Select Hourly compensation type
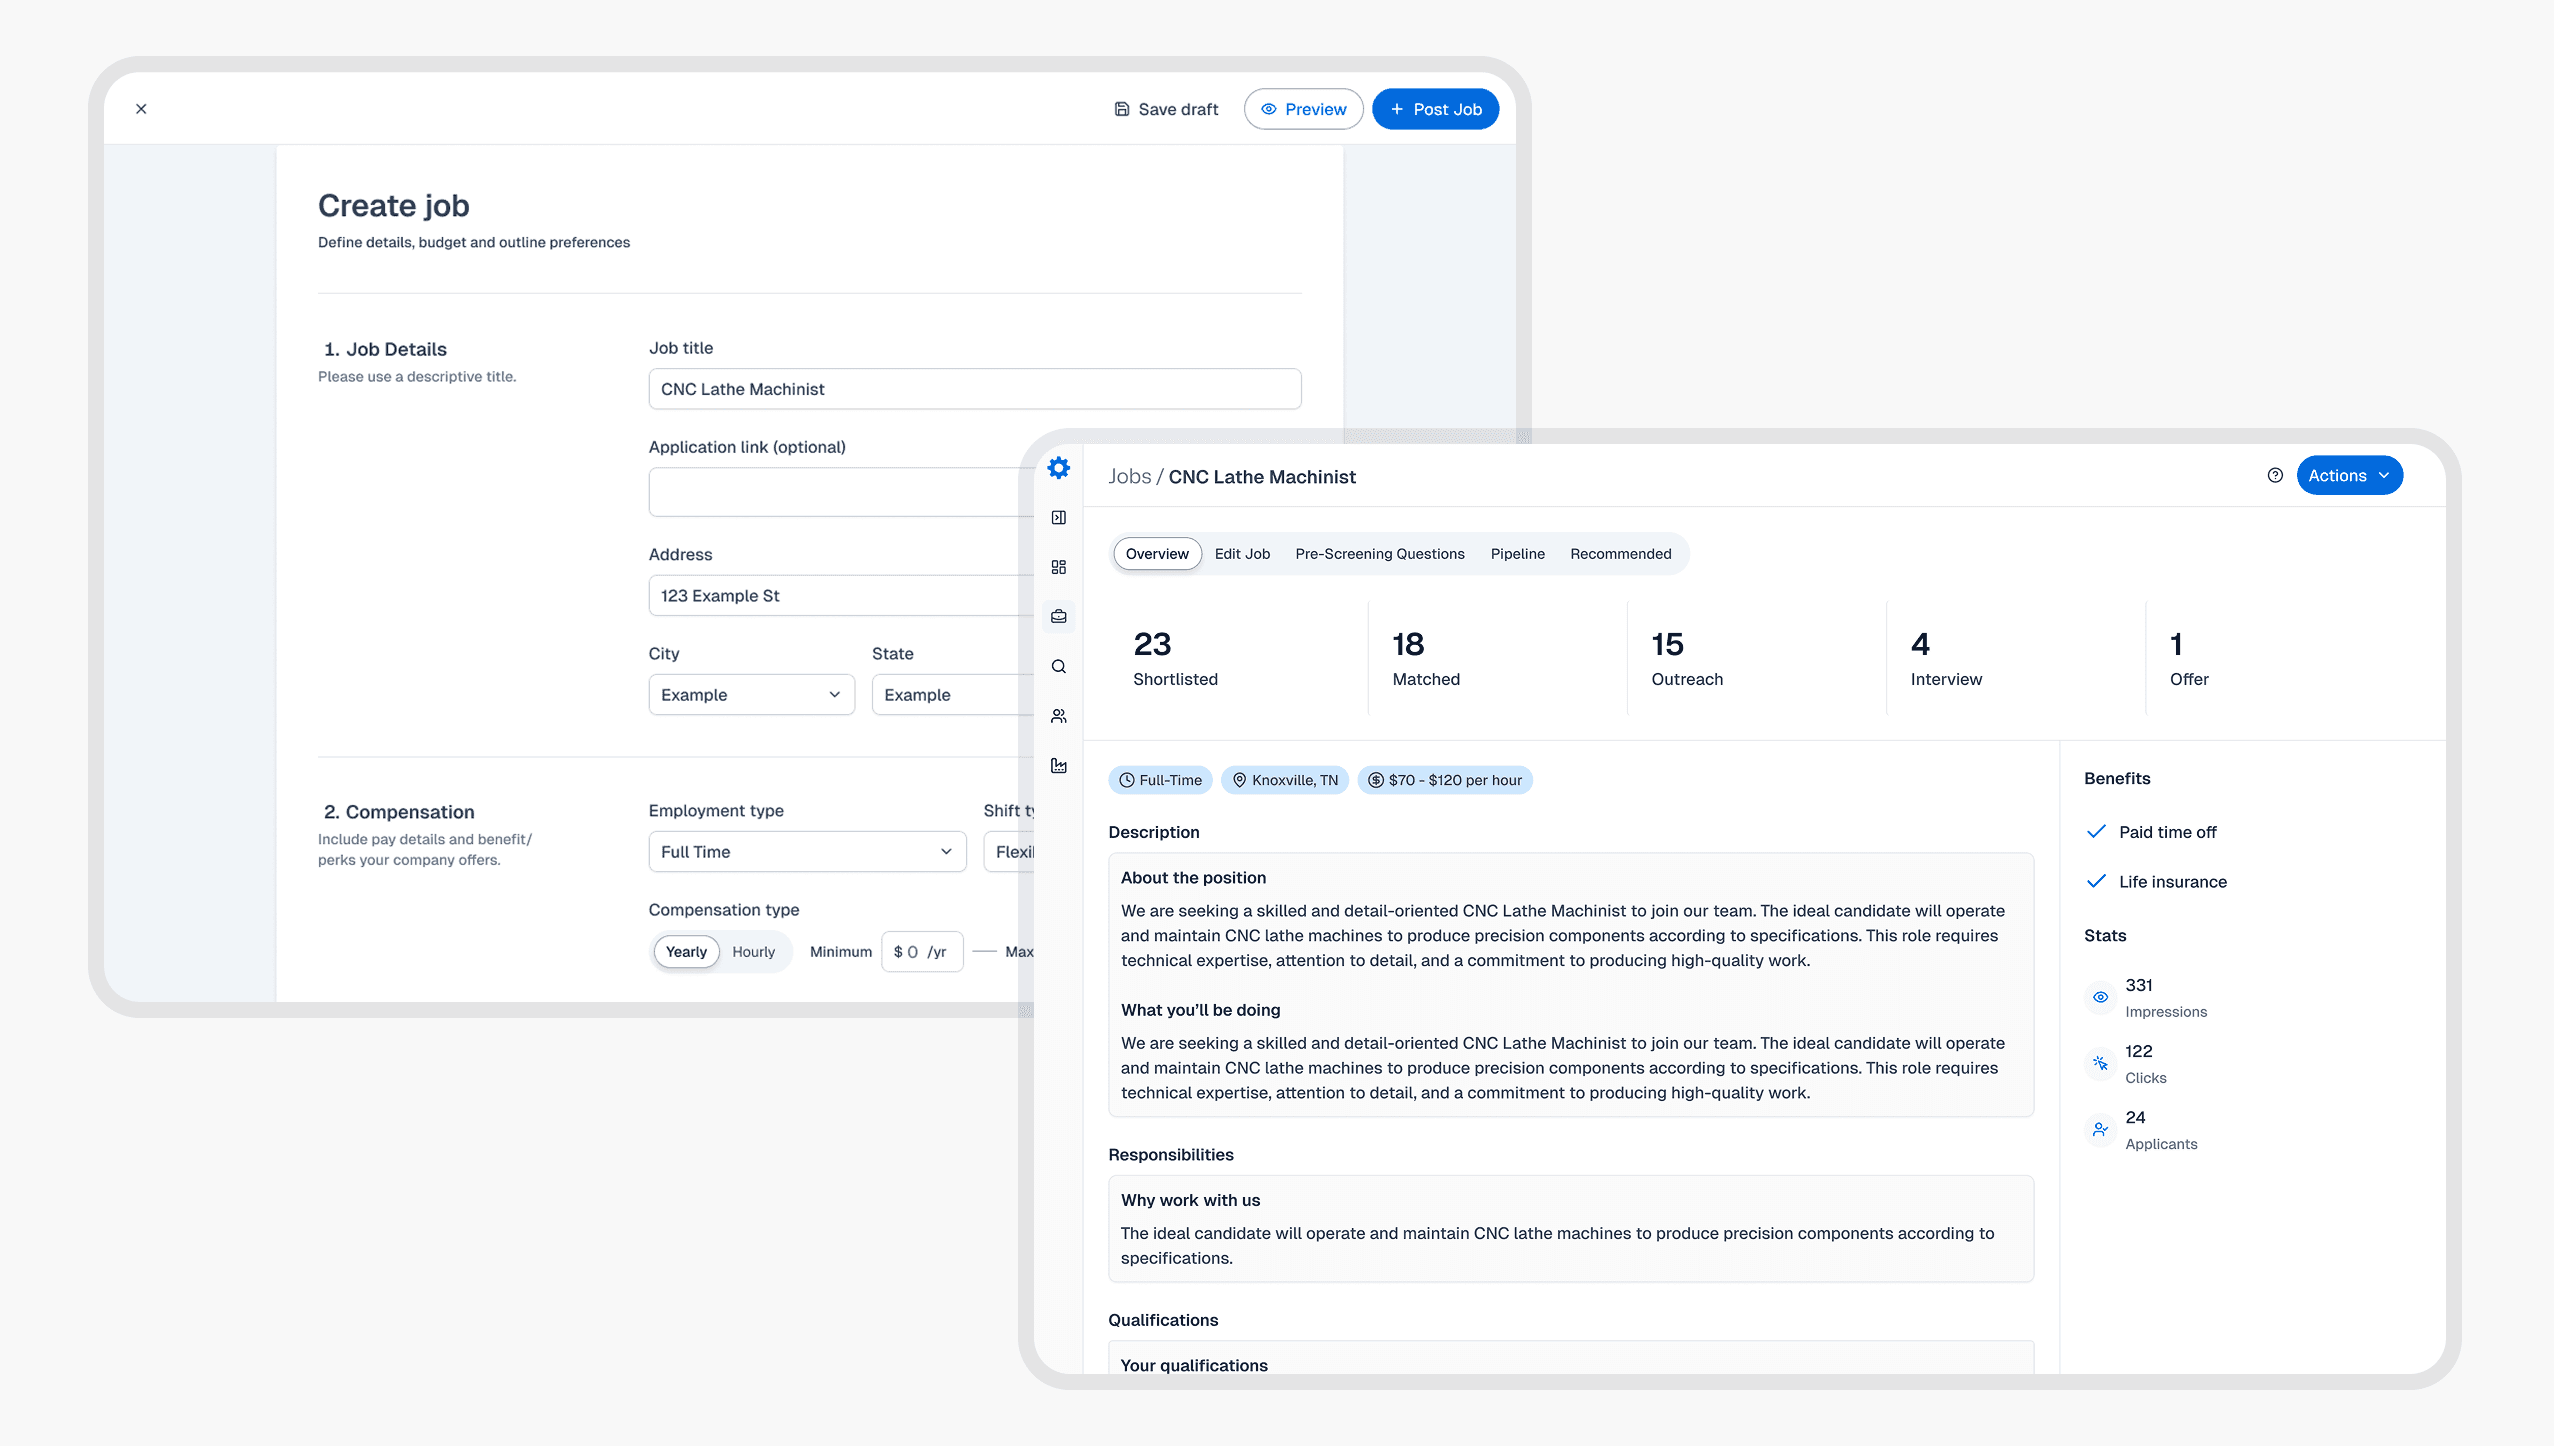The image size is (2554, 1446). 753,952
